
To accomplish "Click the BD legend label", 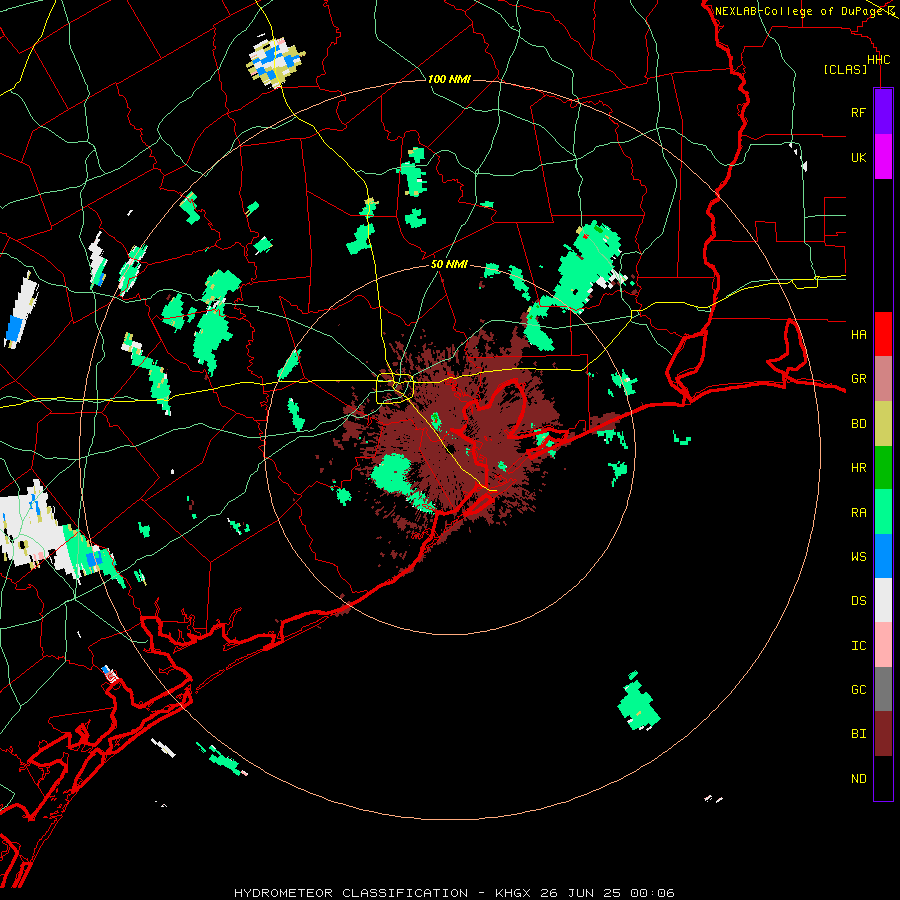I will coord(858,424).
